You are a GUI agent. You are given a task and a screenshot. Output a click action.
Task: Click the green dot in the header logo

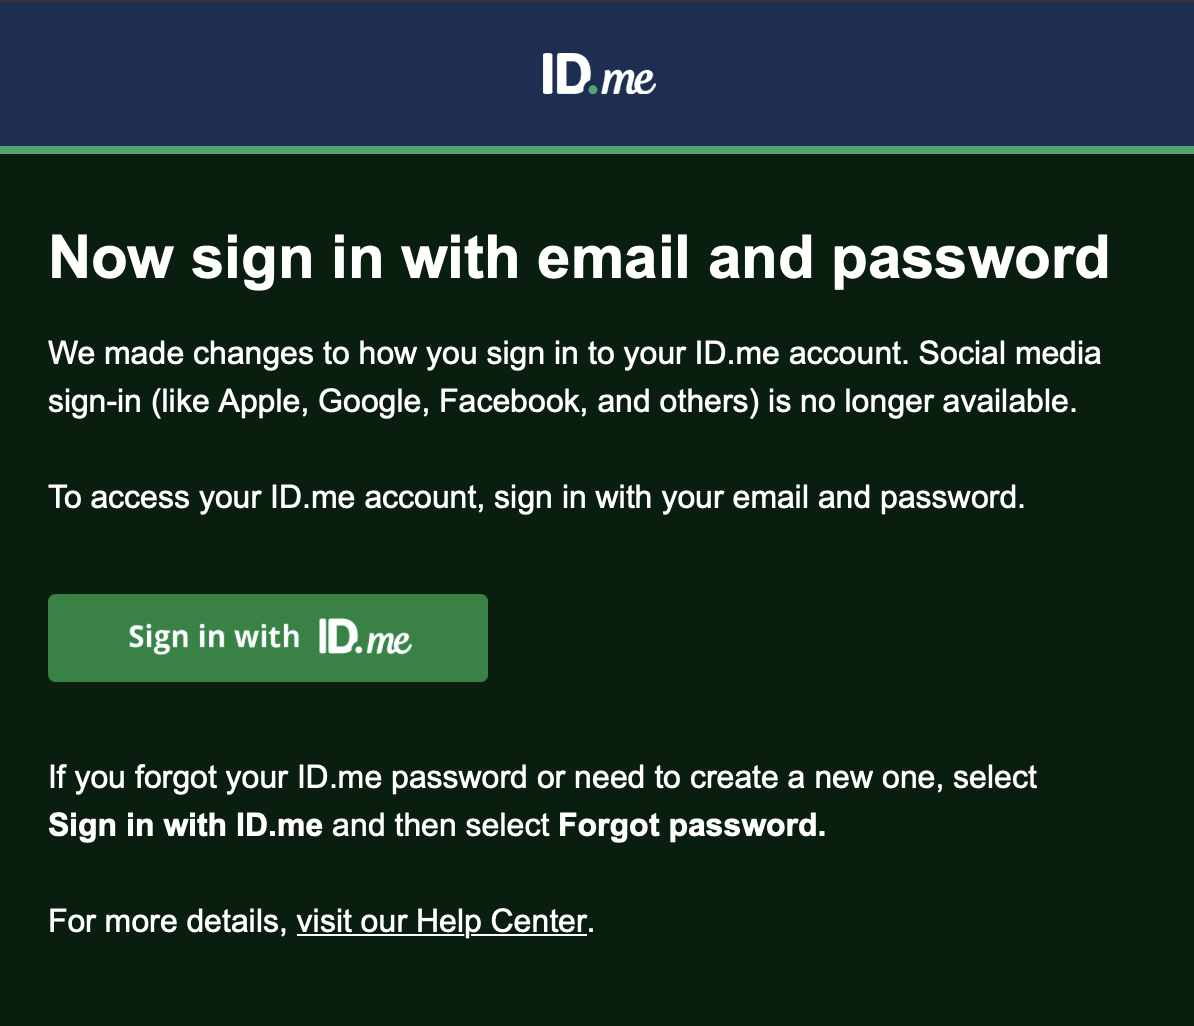[592, 89]
